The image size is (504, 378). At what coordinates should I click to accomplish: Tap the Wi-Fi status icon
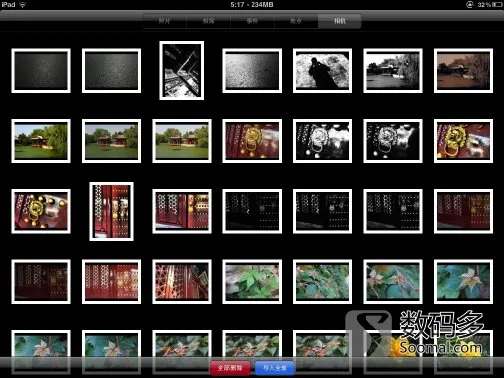pos(23,5)
